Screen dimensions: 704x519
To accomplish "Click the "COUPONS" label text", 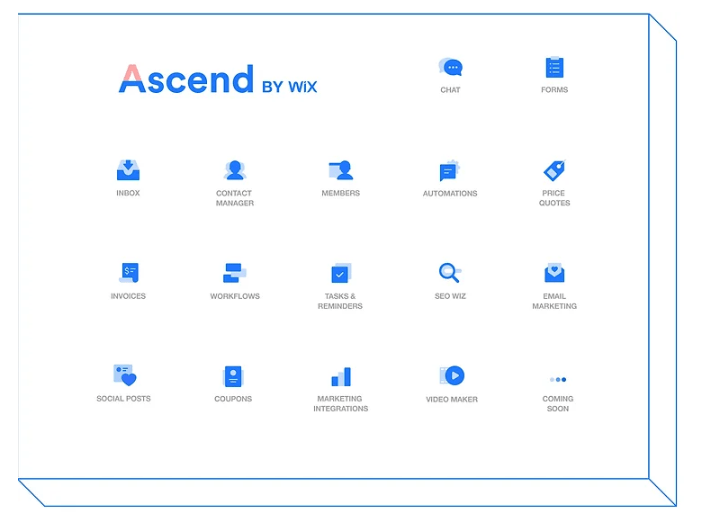I will coord(233,399).
